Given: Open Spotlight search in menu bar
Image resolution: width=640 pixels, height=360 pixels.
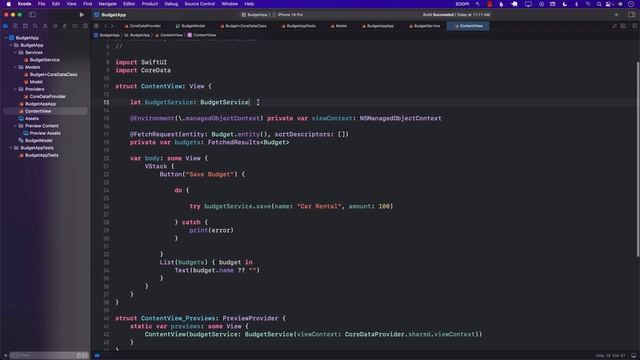Looking at the screenshot, I should (599, 4).
